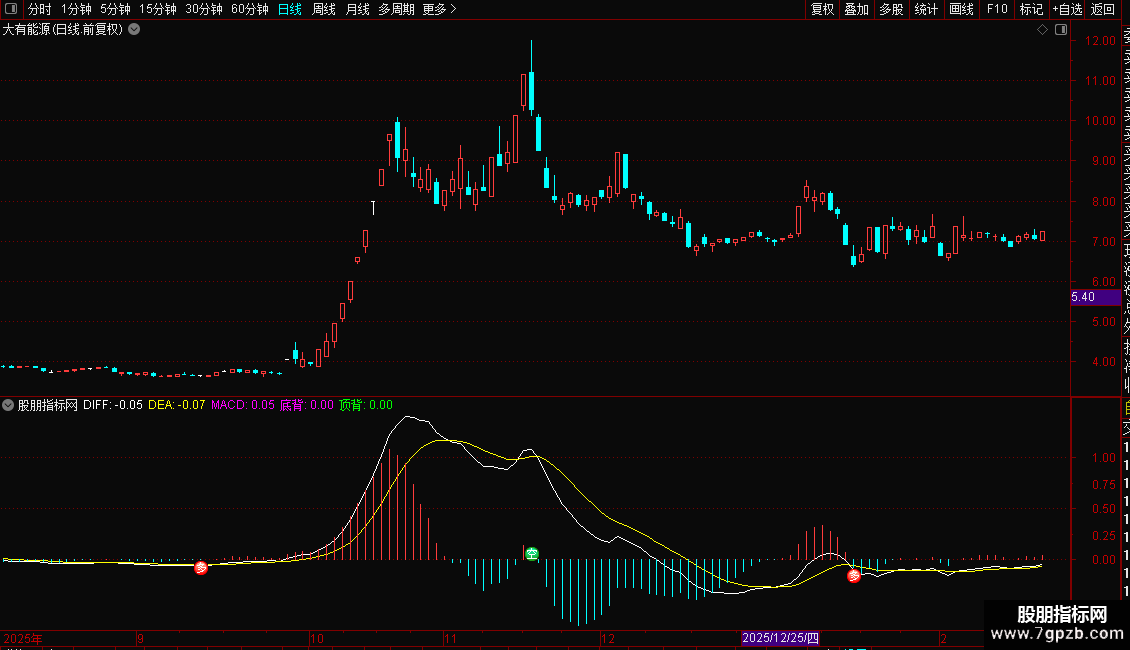Select the 1分钟 period
This screenshot has width=1130, height=650.
(76, 9)
